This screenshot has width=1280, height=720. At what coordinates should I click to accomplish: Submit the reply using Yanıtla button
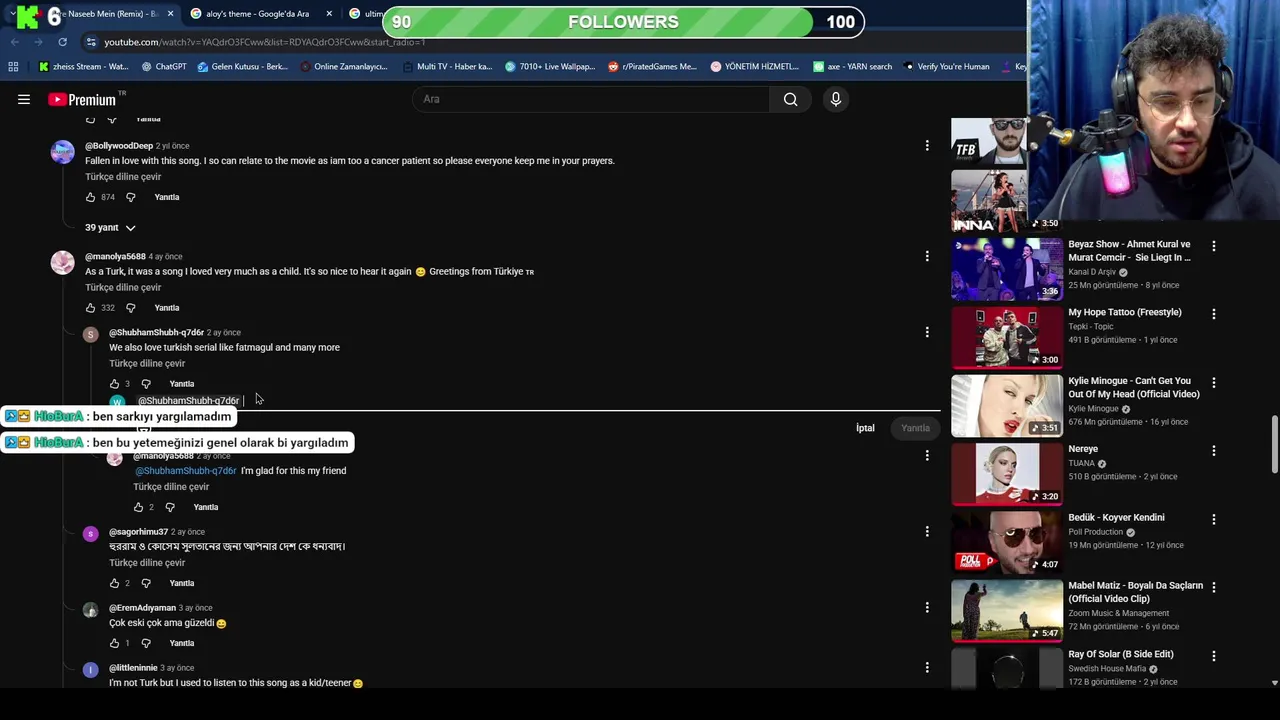click(x=915, y=428)
